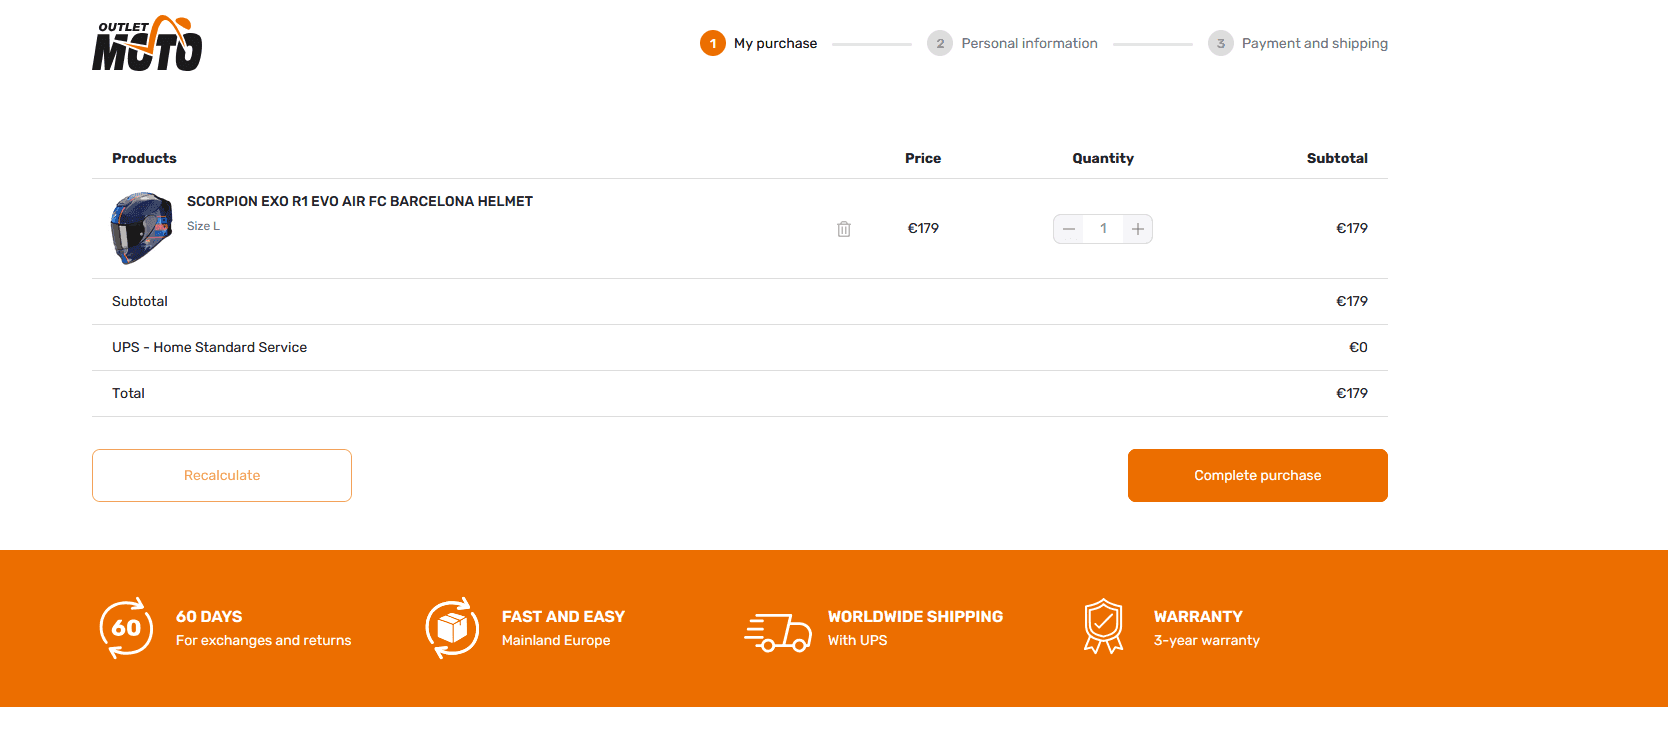Click the Fast and Easy package icon
This screenshot has height=737, width=1668.
pos(452,628)
